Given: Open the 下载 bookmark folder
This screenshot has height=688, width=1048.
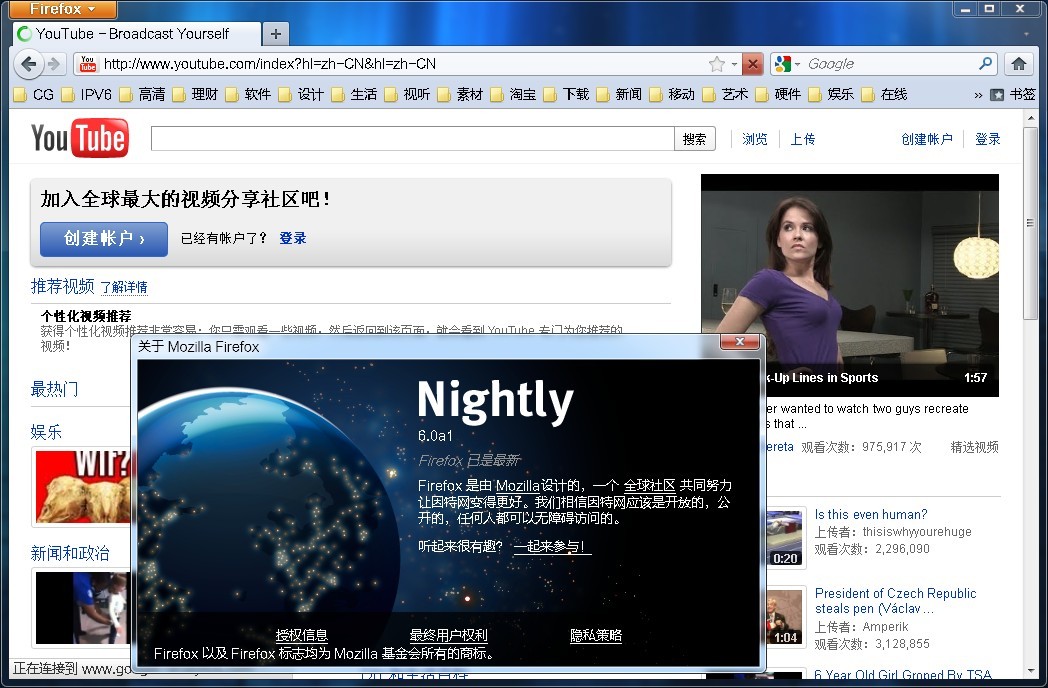Looking at the screenshot, I should (566, 94).
